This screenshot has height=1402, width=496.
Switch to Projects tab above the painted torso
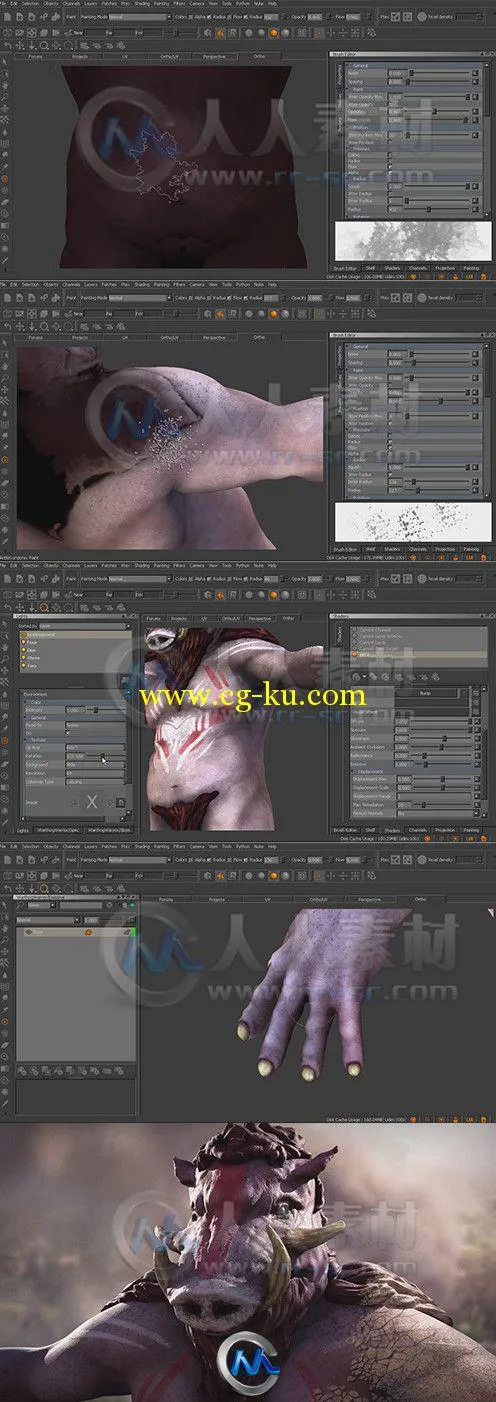[x=178, y=618]
